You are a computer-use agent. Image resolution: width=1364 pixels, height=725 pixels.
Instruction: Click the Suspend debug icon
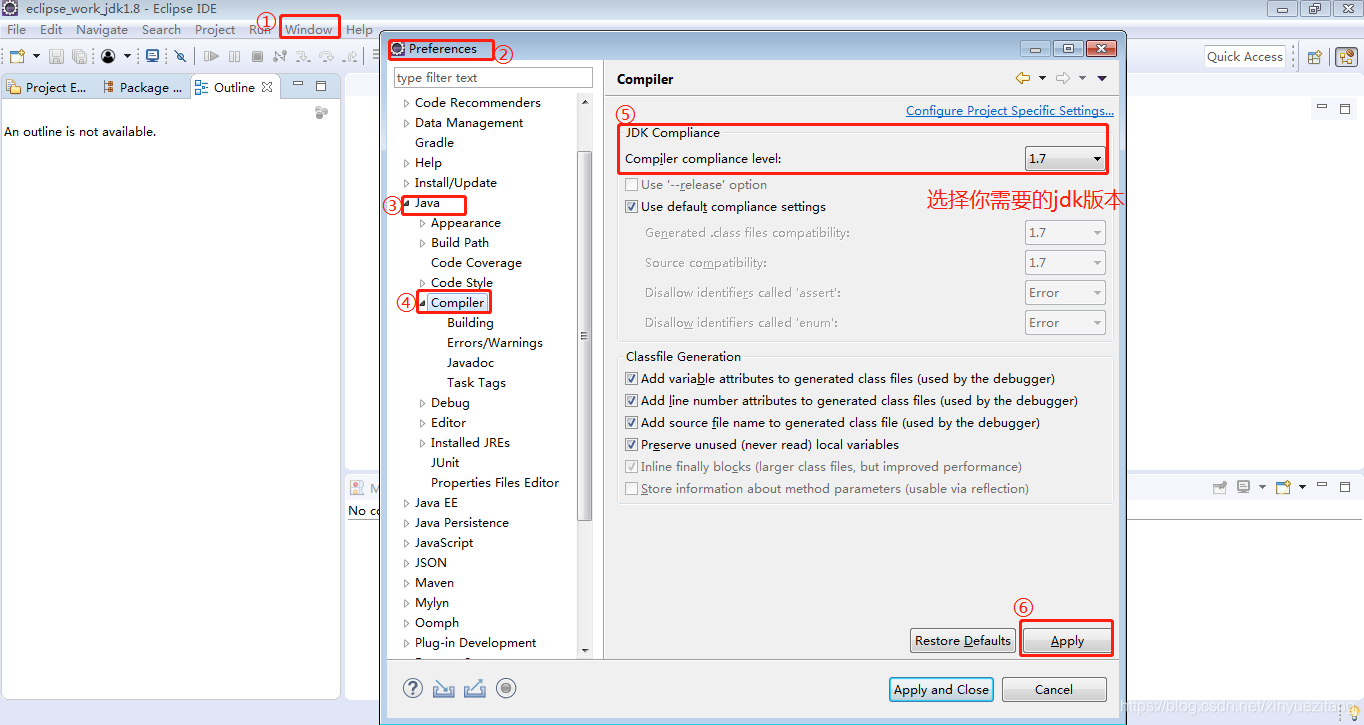pyautogui.click(x=234, y=57)
